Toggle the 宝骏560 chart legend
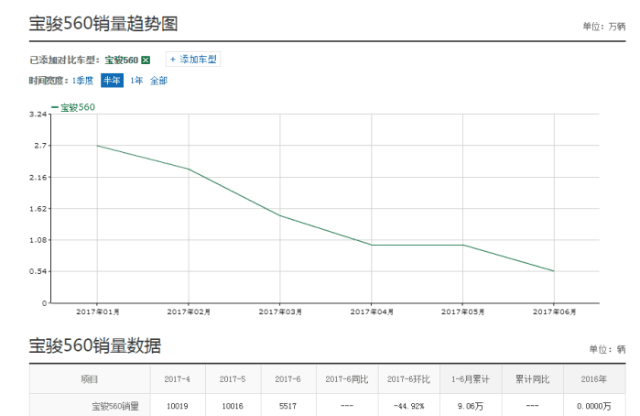 click(73, 107)
